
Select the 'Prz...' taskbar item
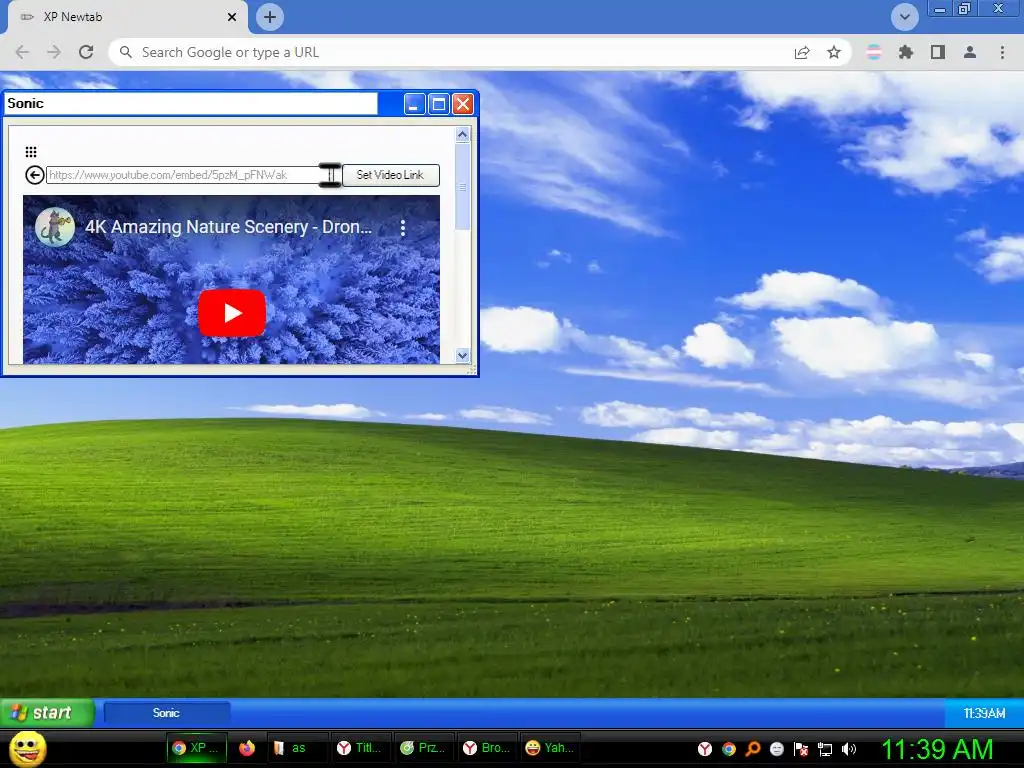424,748
